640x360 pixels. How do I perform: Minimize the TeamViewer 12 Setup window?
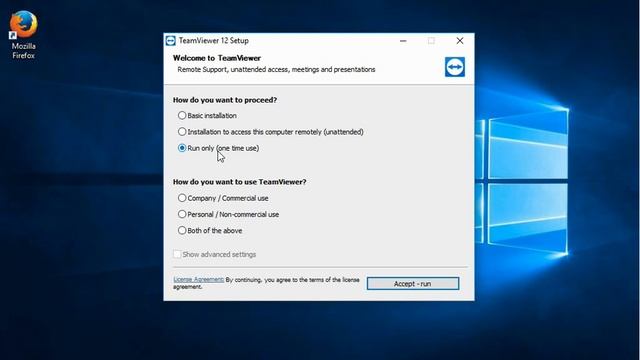tap(403, 41)
